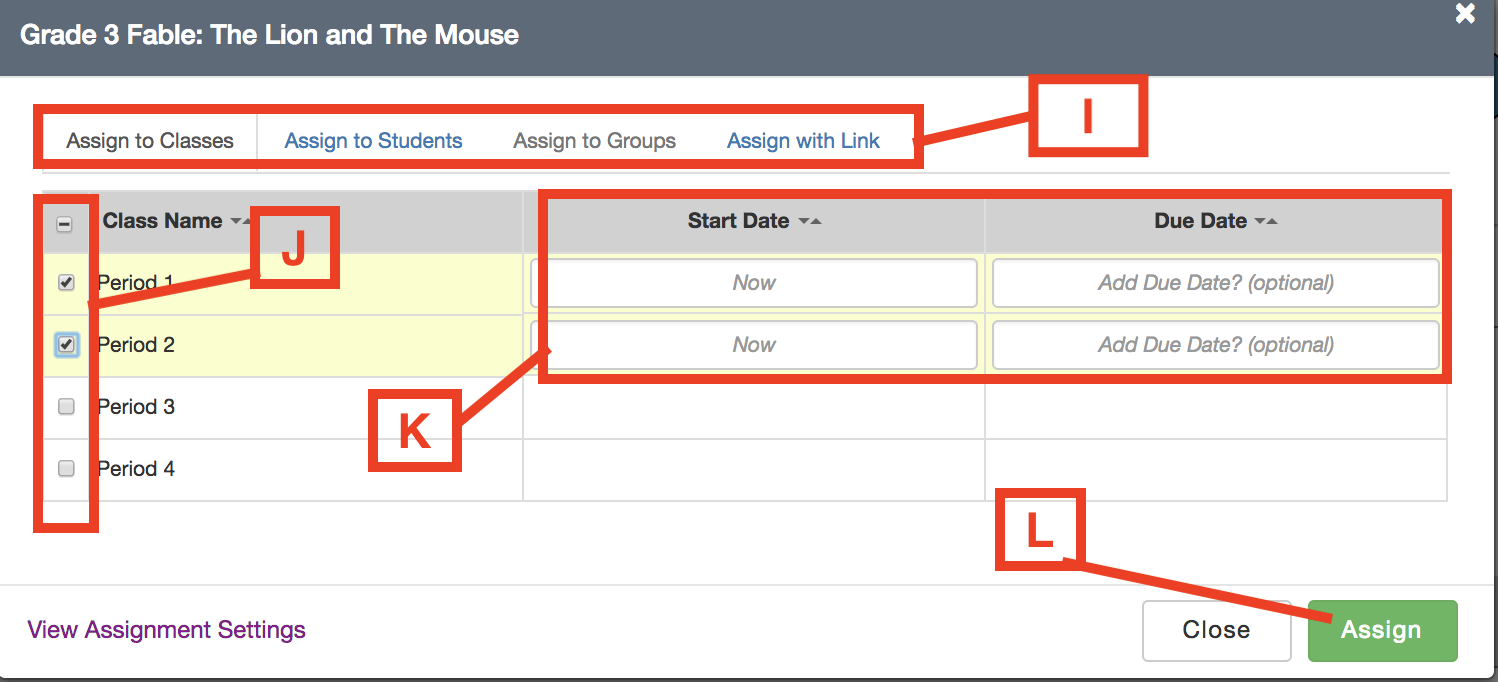Add due date for Period 1
The height and width of the screenshot is (682, 1498).
click(x=1215, y=283)
